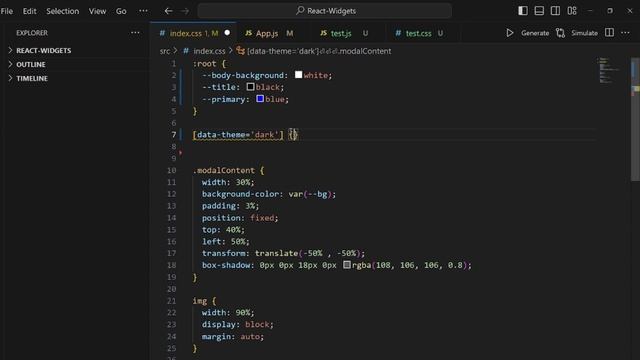This screenshot has width=640, height=360.
Task: Open the white color swatch picker
Action: (x=298, y=75)
